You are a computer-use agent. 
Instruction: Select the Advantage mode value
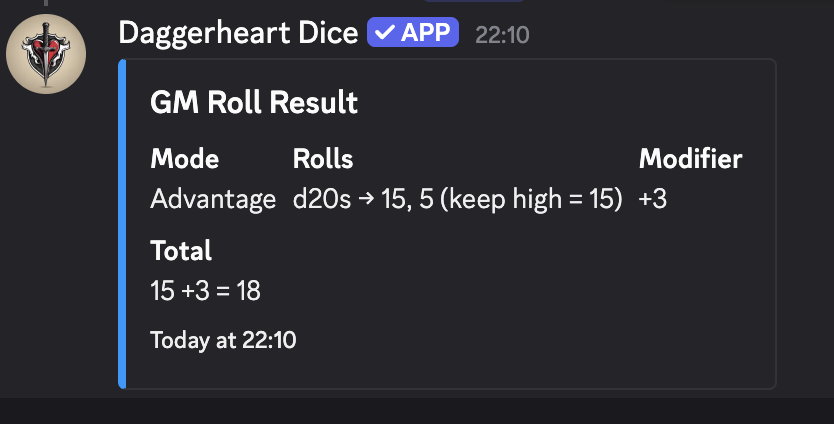coord(213,199)
